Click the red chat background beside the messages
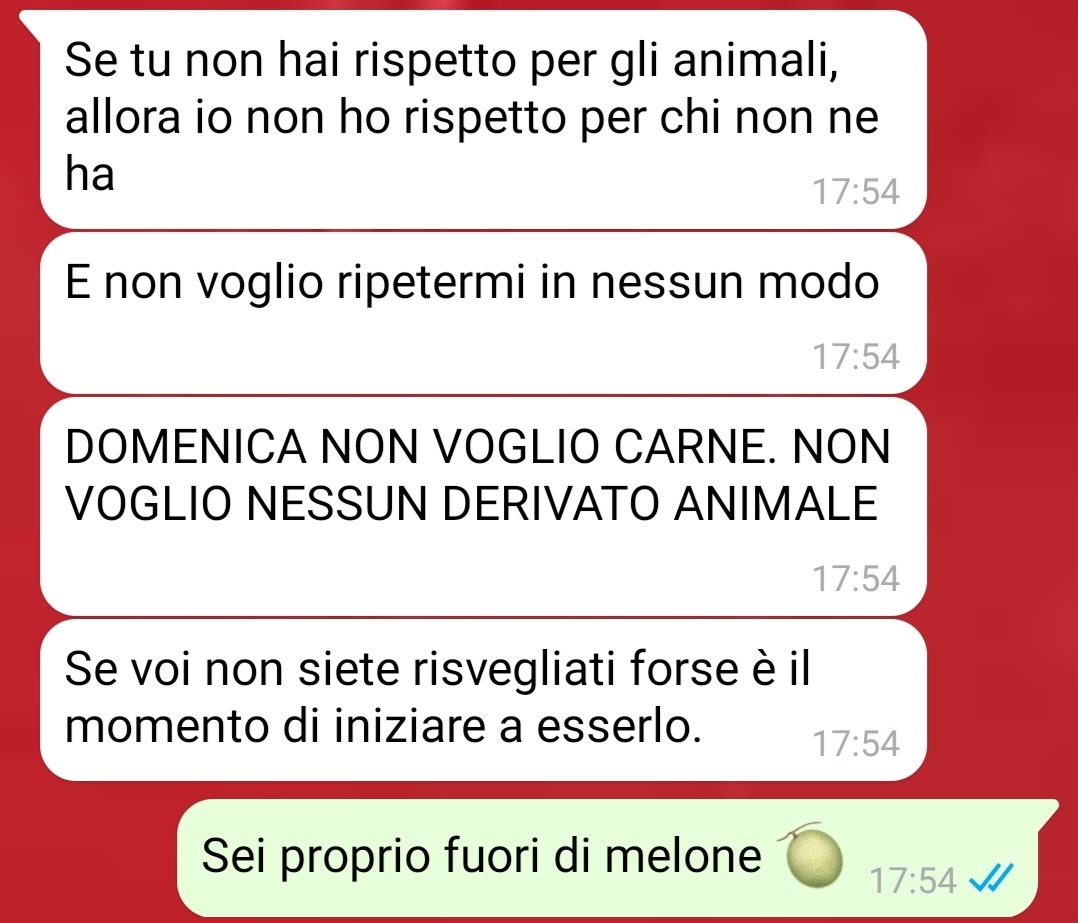 pos(1000,412)
